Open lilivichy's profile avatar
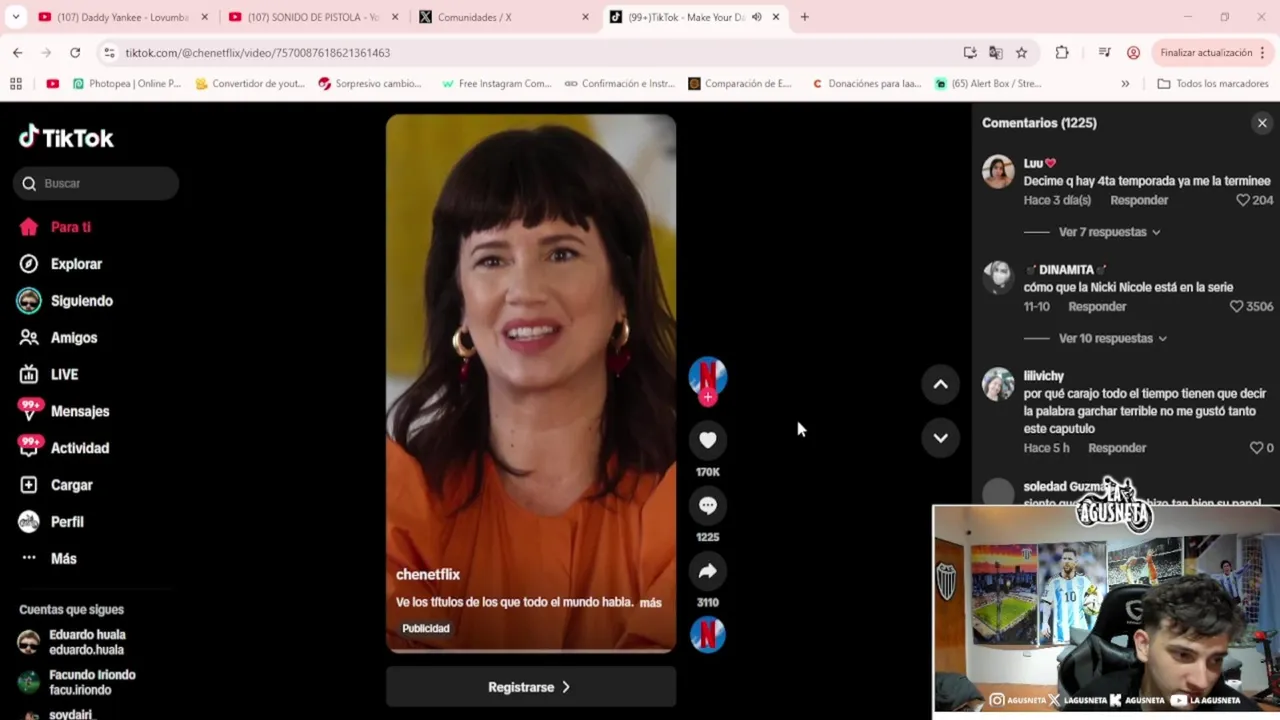The height and width of the screenshot is (720, 1280). pyautogui.click(x=998, y=385)
